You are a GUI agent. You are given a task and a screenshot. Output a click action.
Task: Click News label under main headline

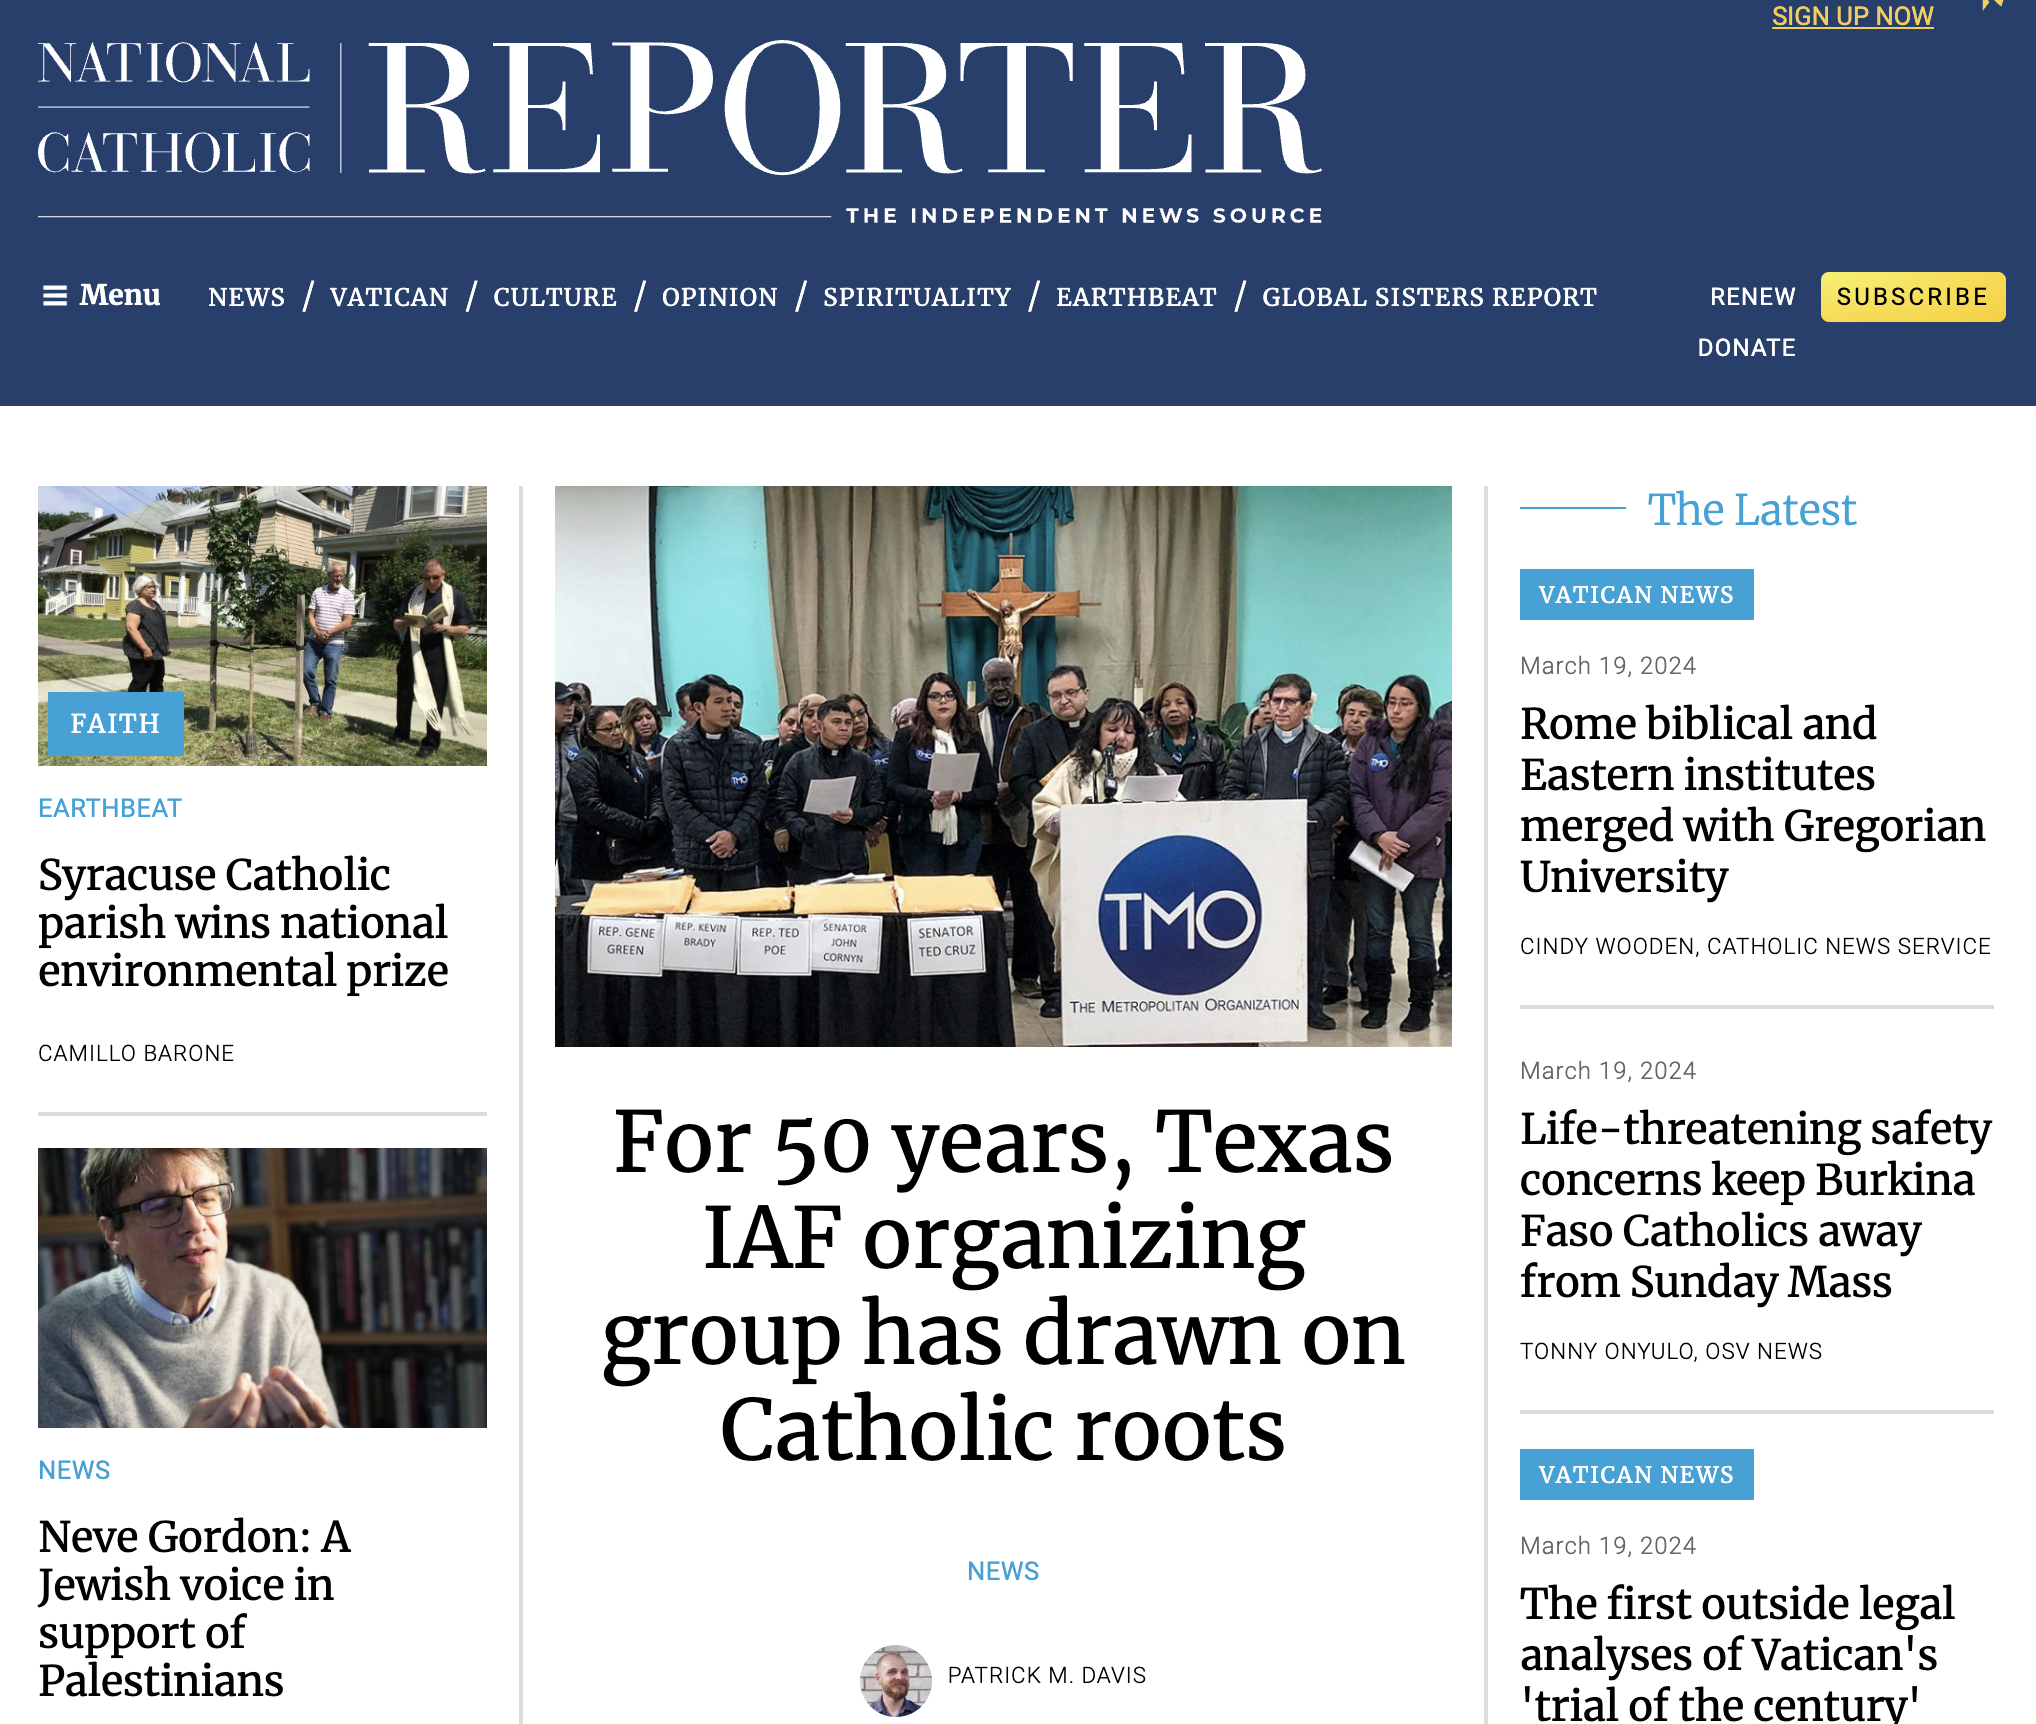(1003, 1571)
